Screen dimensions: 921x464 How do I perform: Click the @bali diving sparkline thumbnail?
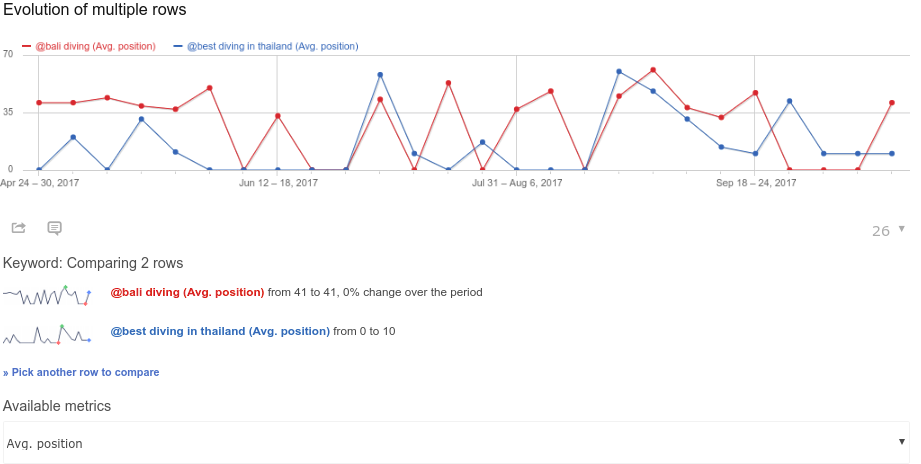tap(47, 295)
